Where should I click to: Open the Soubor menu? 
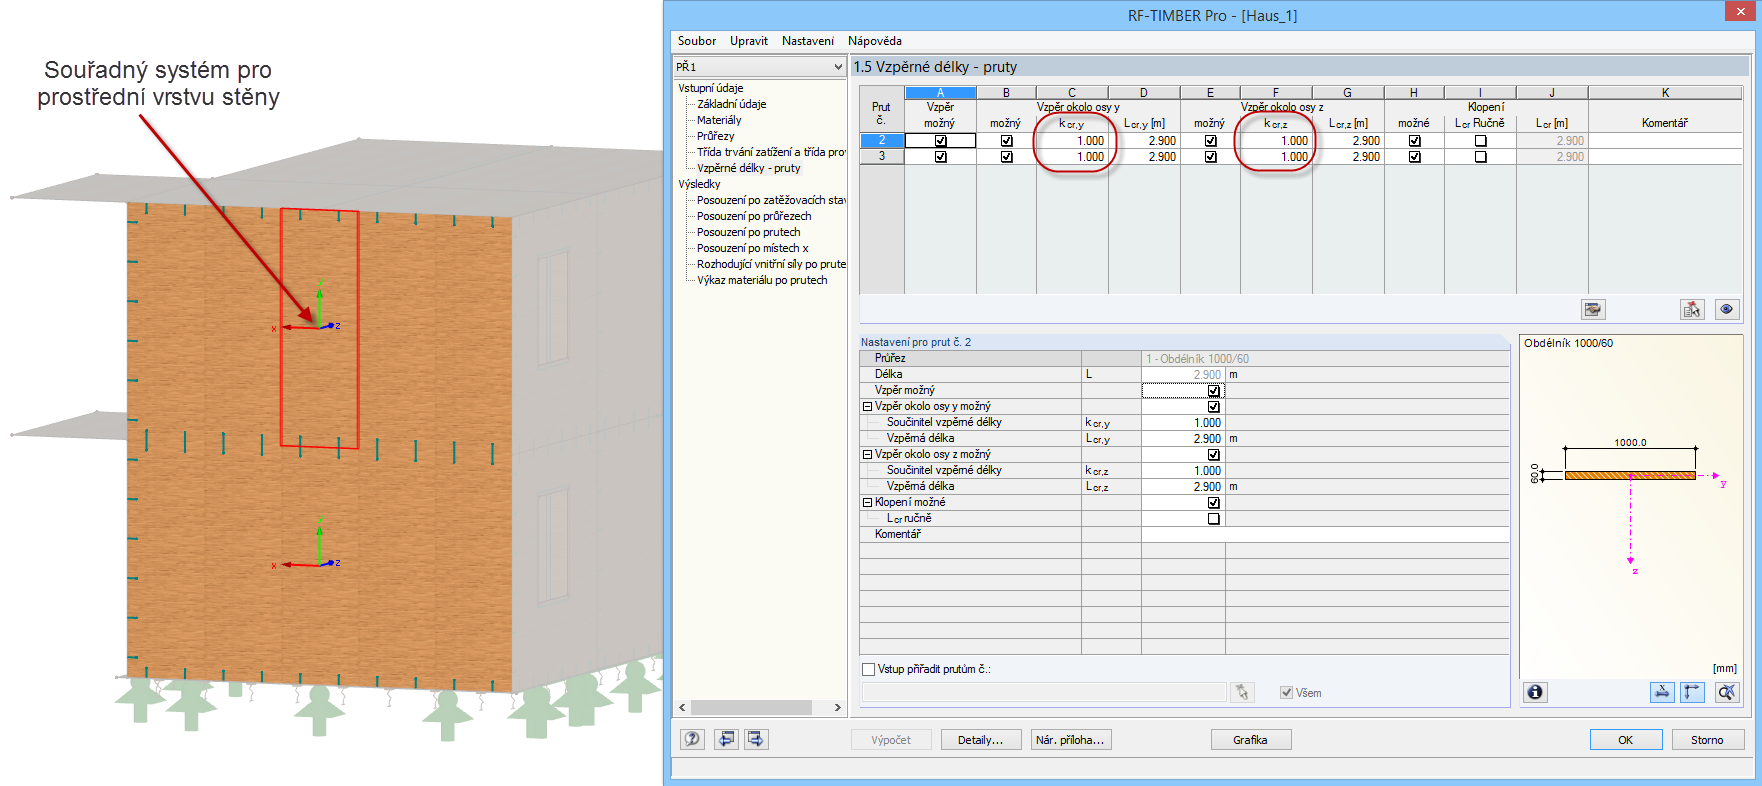[696, 41]
